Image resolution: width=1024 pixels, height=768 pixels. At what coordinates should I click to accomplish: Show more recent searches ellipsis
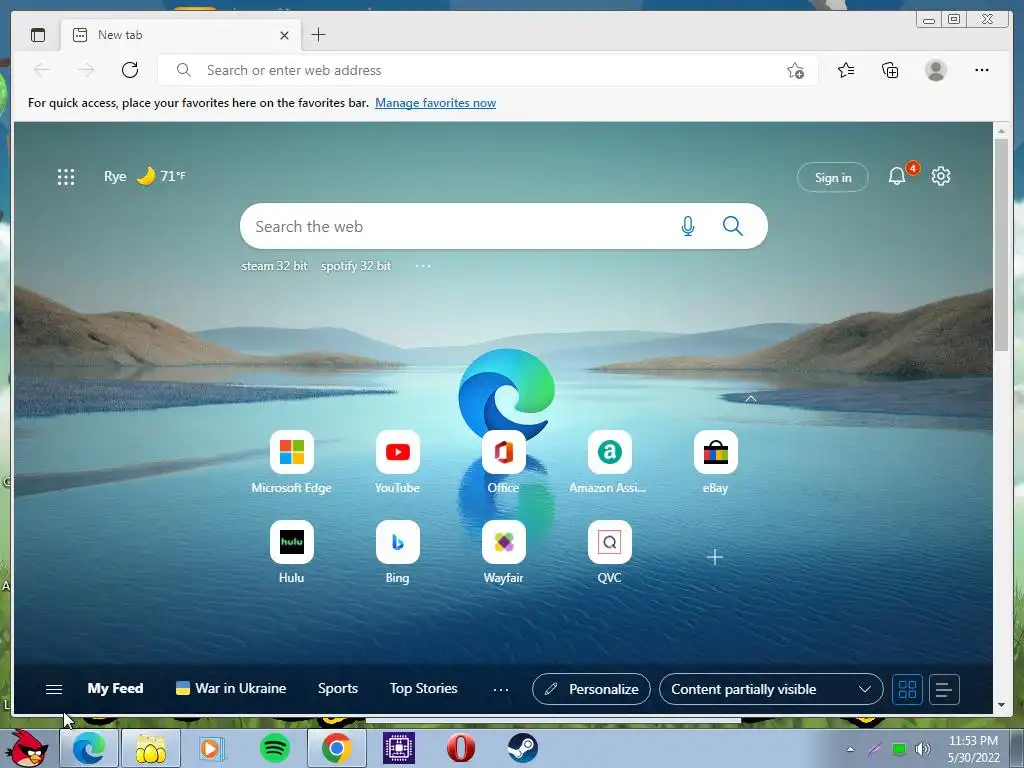pyautogui.click(x=423, y=266)
